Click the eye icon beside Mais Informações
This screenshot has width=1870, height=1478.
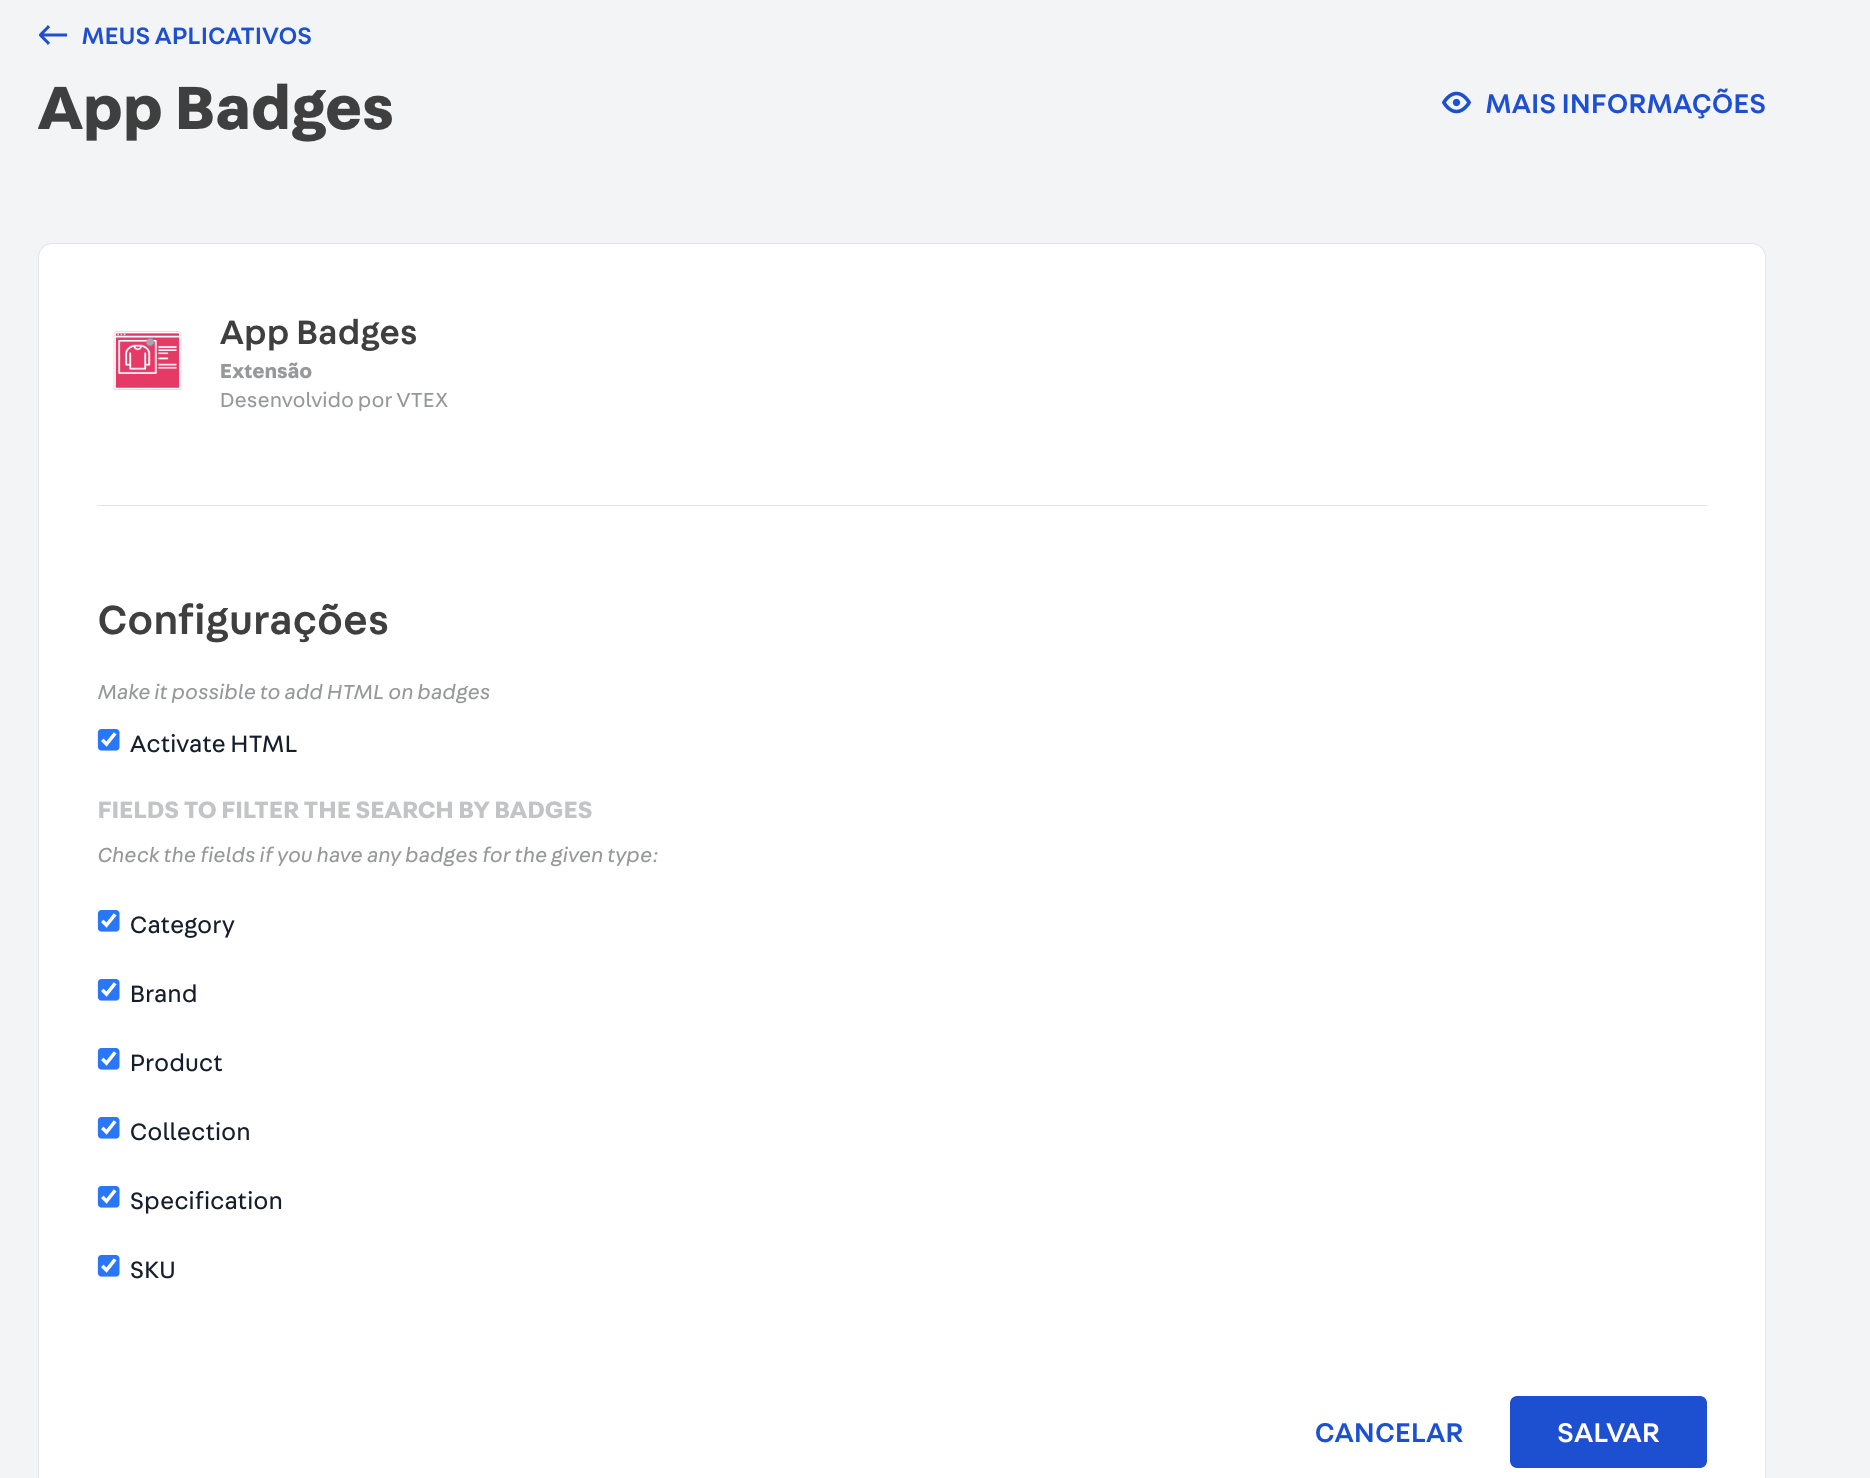tap(1456, 103)
